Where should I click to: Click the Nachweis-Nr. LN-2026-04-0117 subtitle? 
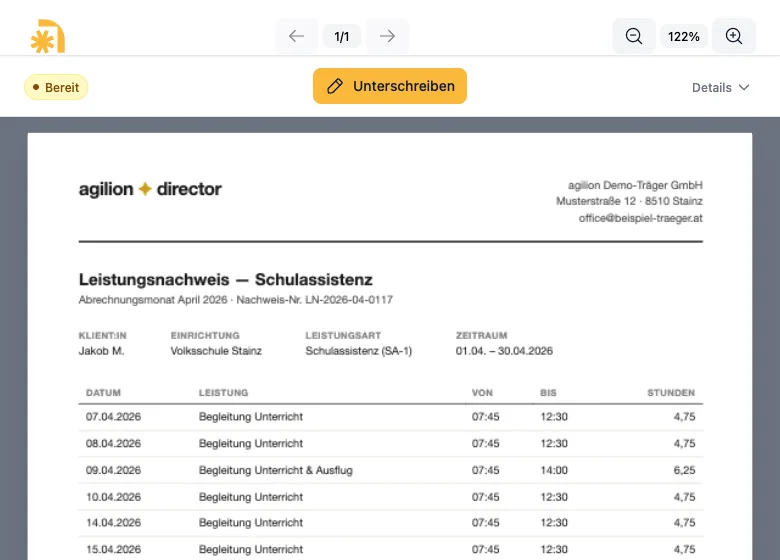(x=314, y=300)
